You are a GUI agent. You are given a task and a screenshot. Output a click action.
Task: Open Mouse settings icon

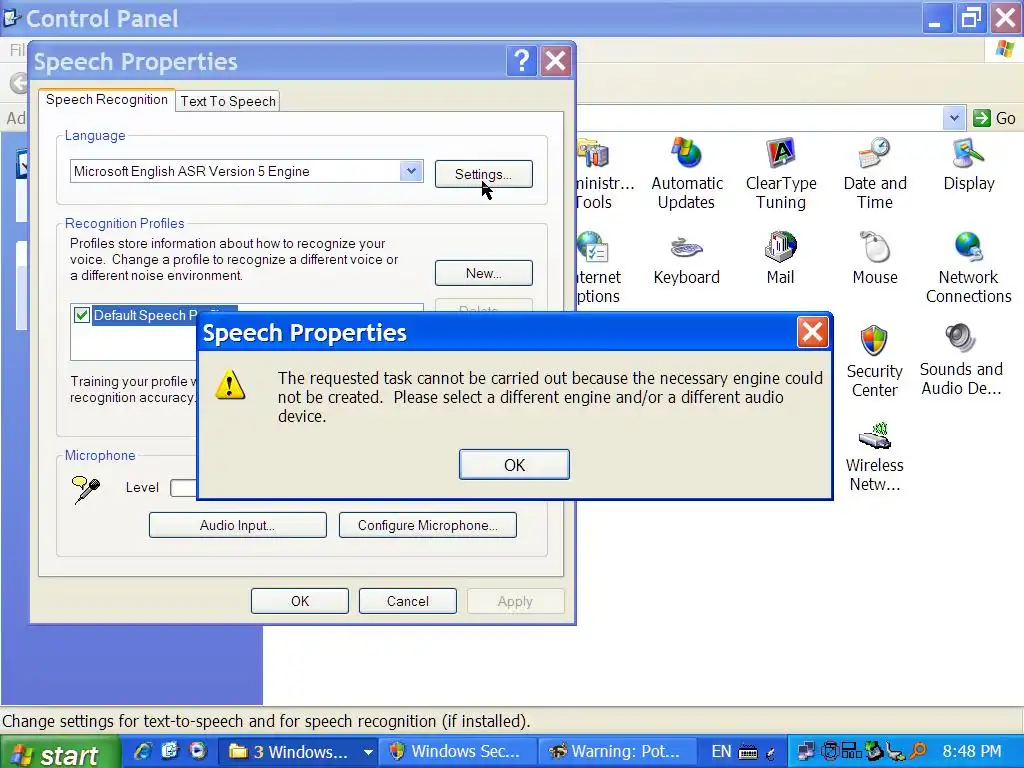click(875, 258)
